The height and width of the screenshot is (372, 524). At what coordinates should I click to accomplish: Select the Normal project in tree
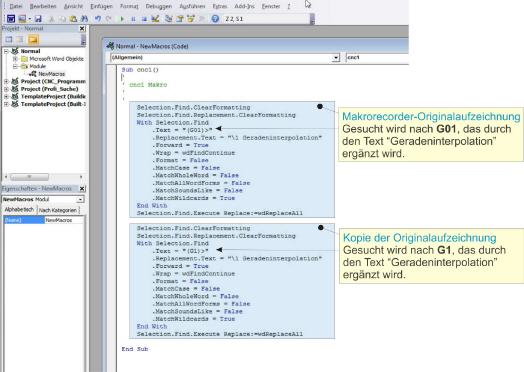[30, 51]
